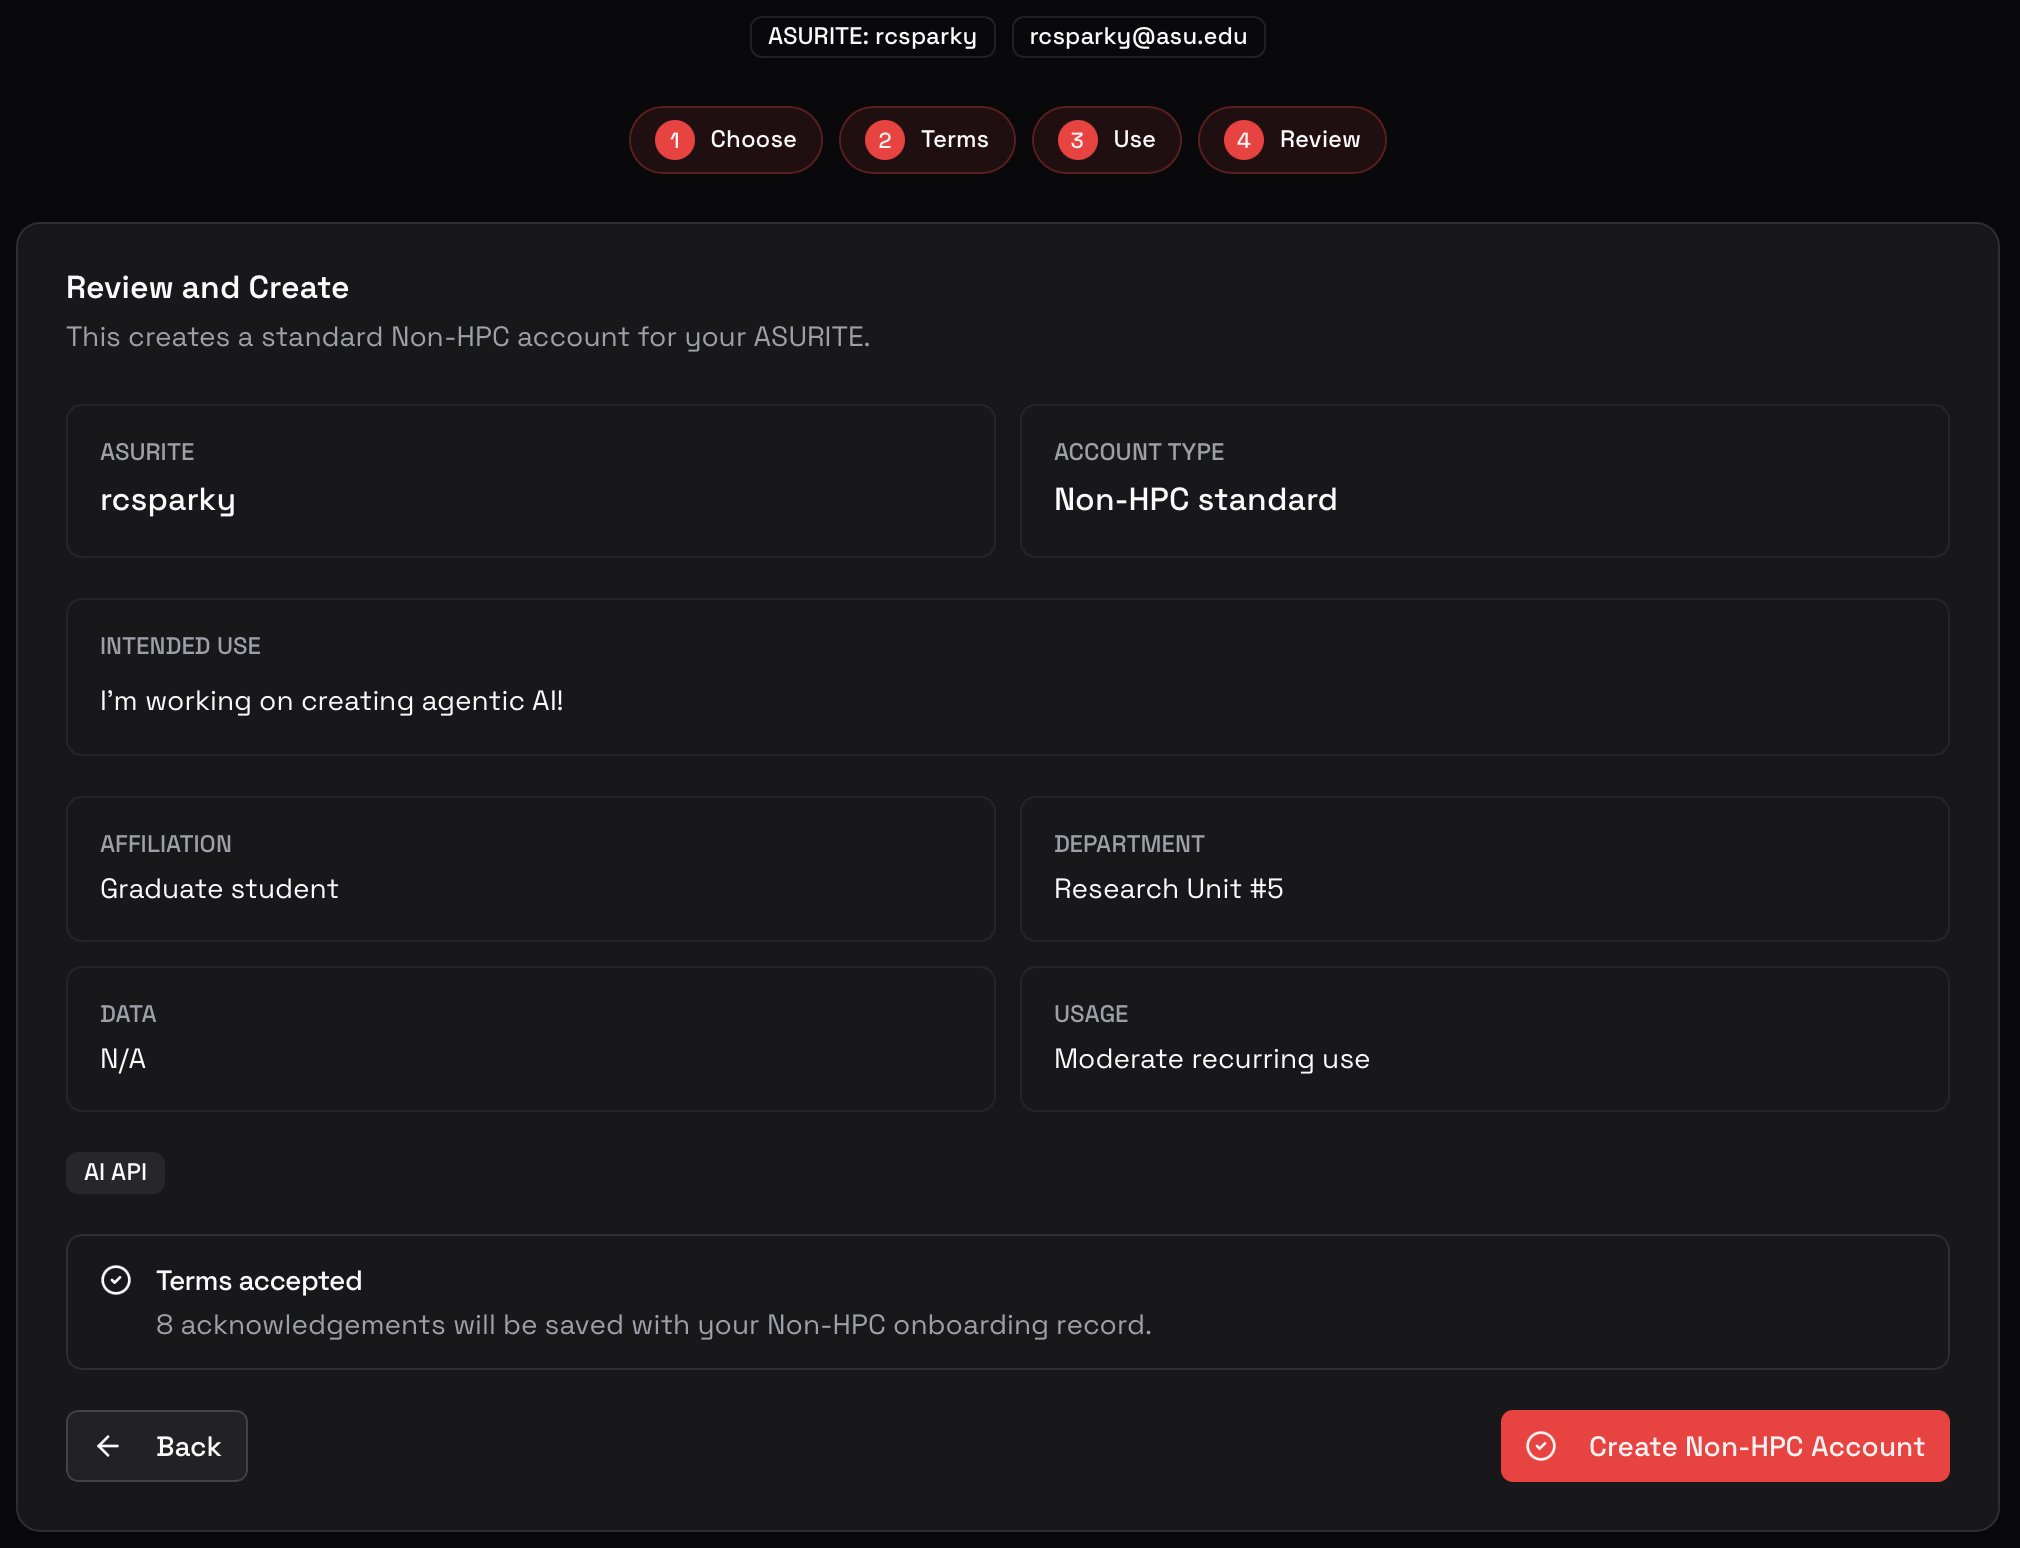Click the Review and Create heading
The image size is (2020, 1548).
pyautogui.click(x=207, y=288)
